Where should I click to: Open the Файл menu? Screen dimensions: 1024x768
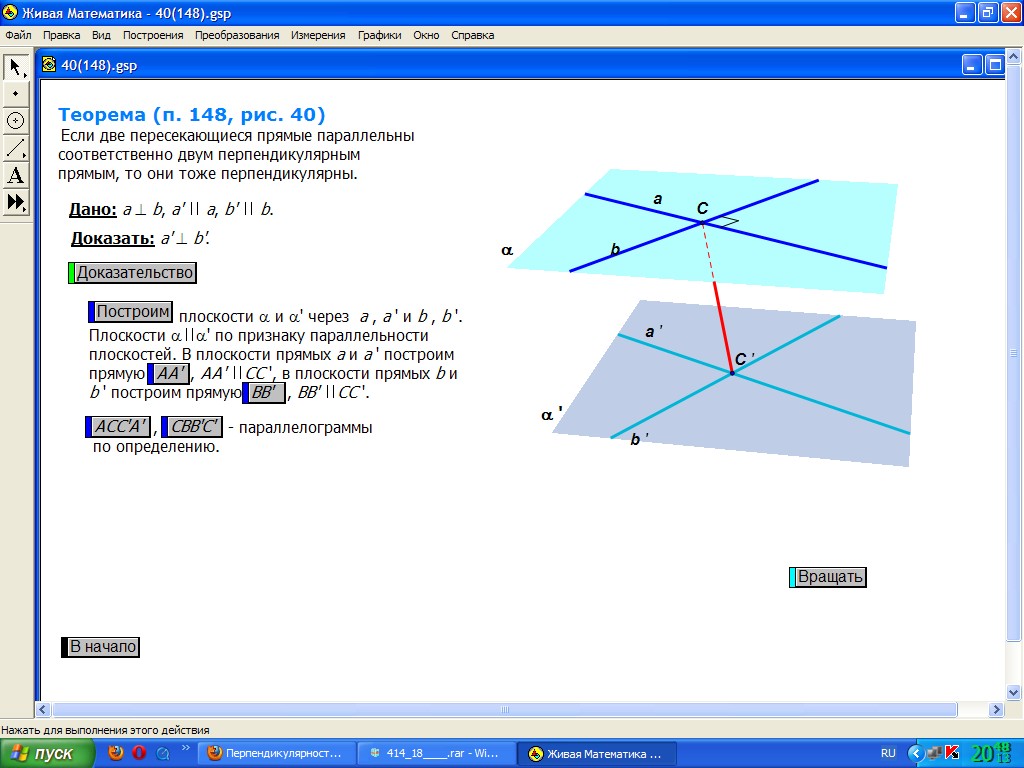(18, 35)
